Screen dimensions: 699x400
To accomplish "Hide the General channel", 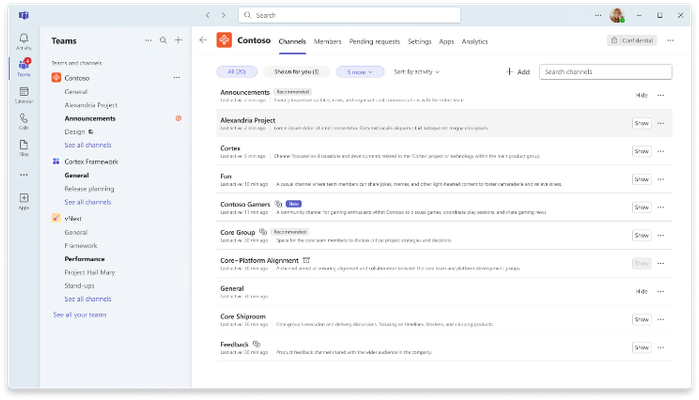I will tap(641, 292).
